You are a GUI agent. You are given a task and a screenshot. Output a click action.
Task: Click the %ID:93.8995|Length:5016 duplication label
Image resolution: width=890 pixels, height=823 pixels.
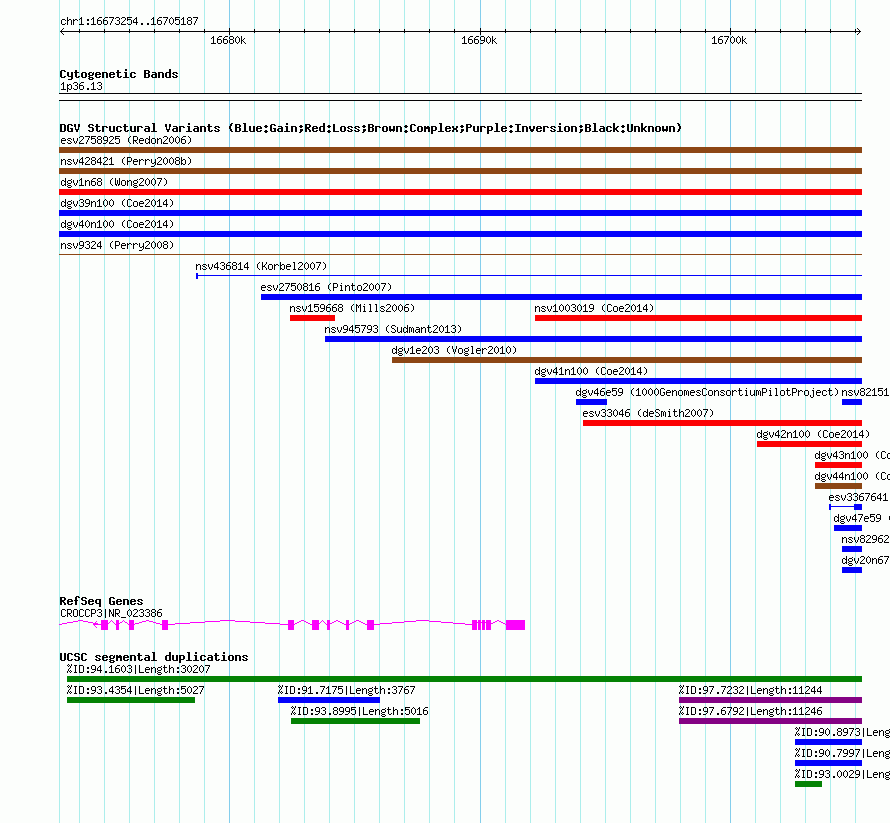point(360,711)
